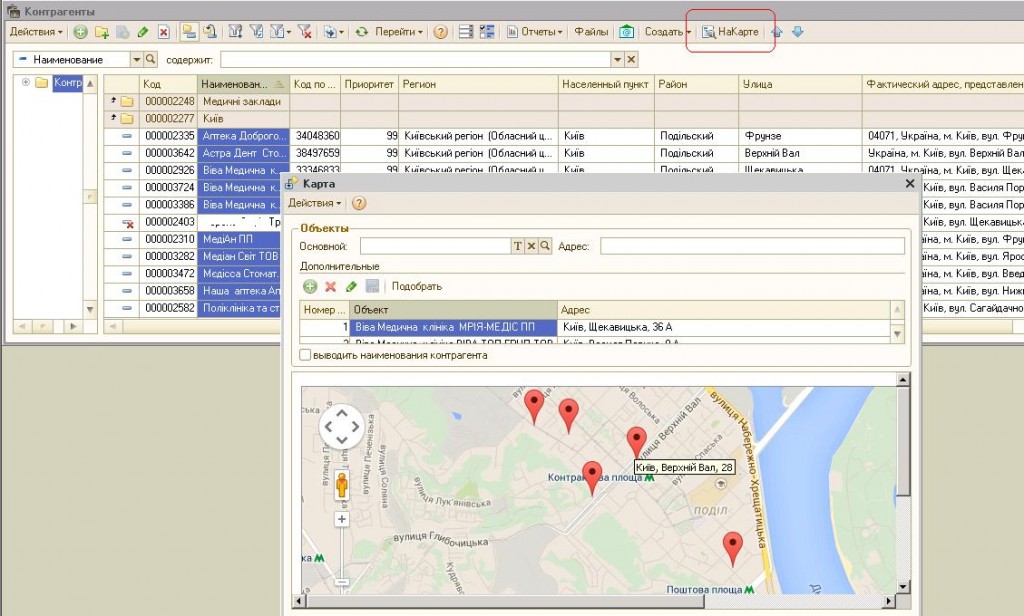Click the Add new group folder icon

[x=101, y=31]
